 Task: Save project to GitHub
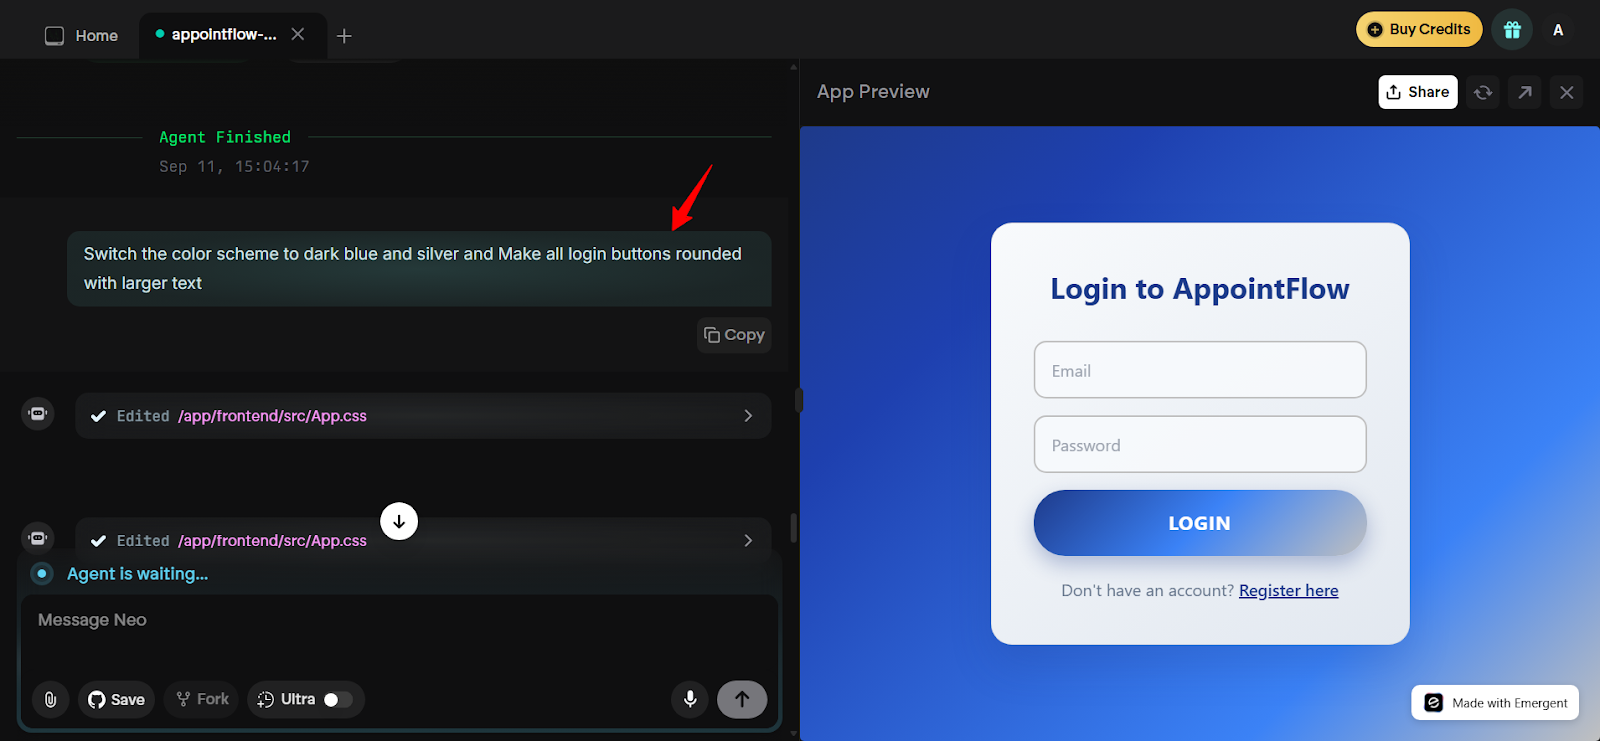click(x=116, y=699)
